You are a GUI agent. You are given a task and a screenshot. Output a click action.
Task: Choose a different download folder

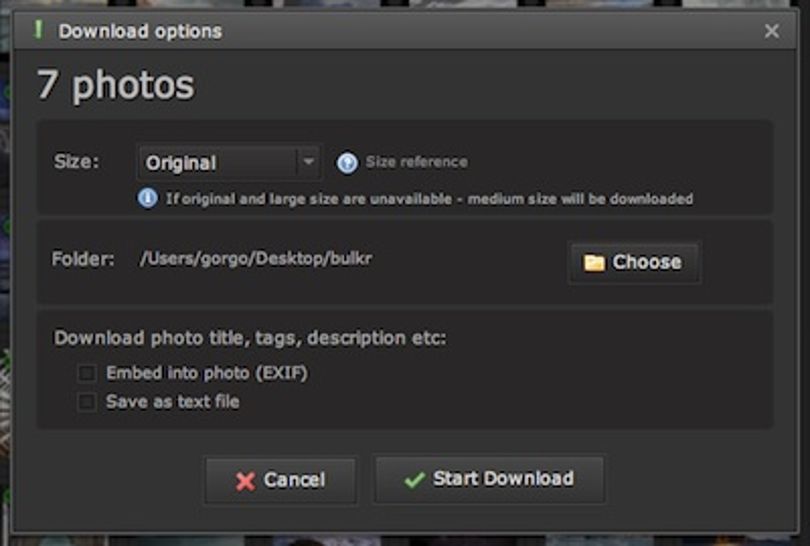[x=634, y=262]
